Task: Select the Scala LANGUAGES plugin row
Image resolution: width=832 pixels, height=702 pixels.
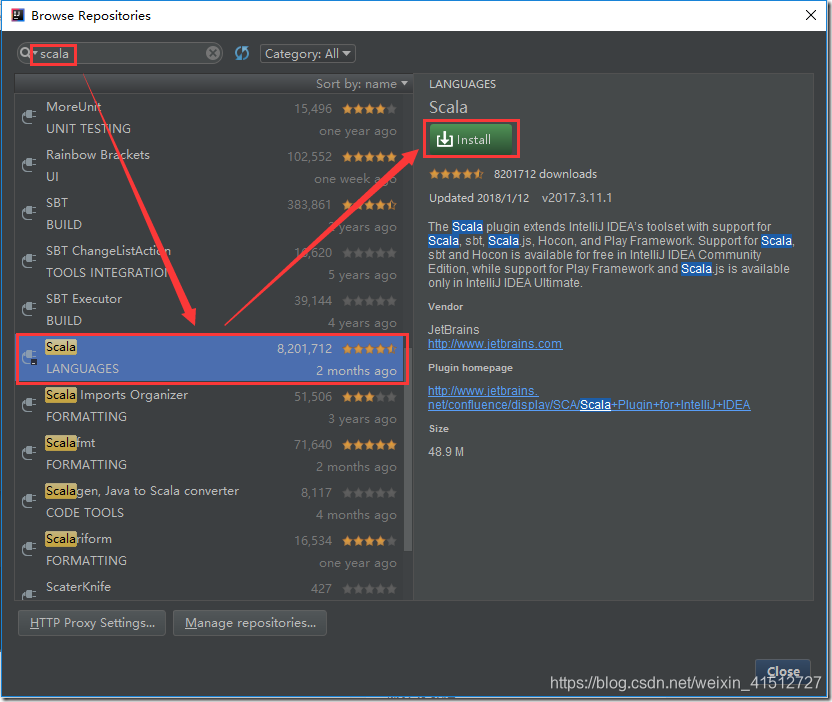Action: [x=211, y=358]
